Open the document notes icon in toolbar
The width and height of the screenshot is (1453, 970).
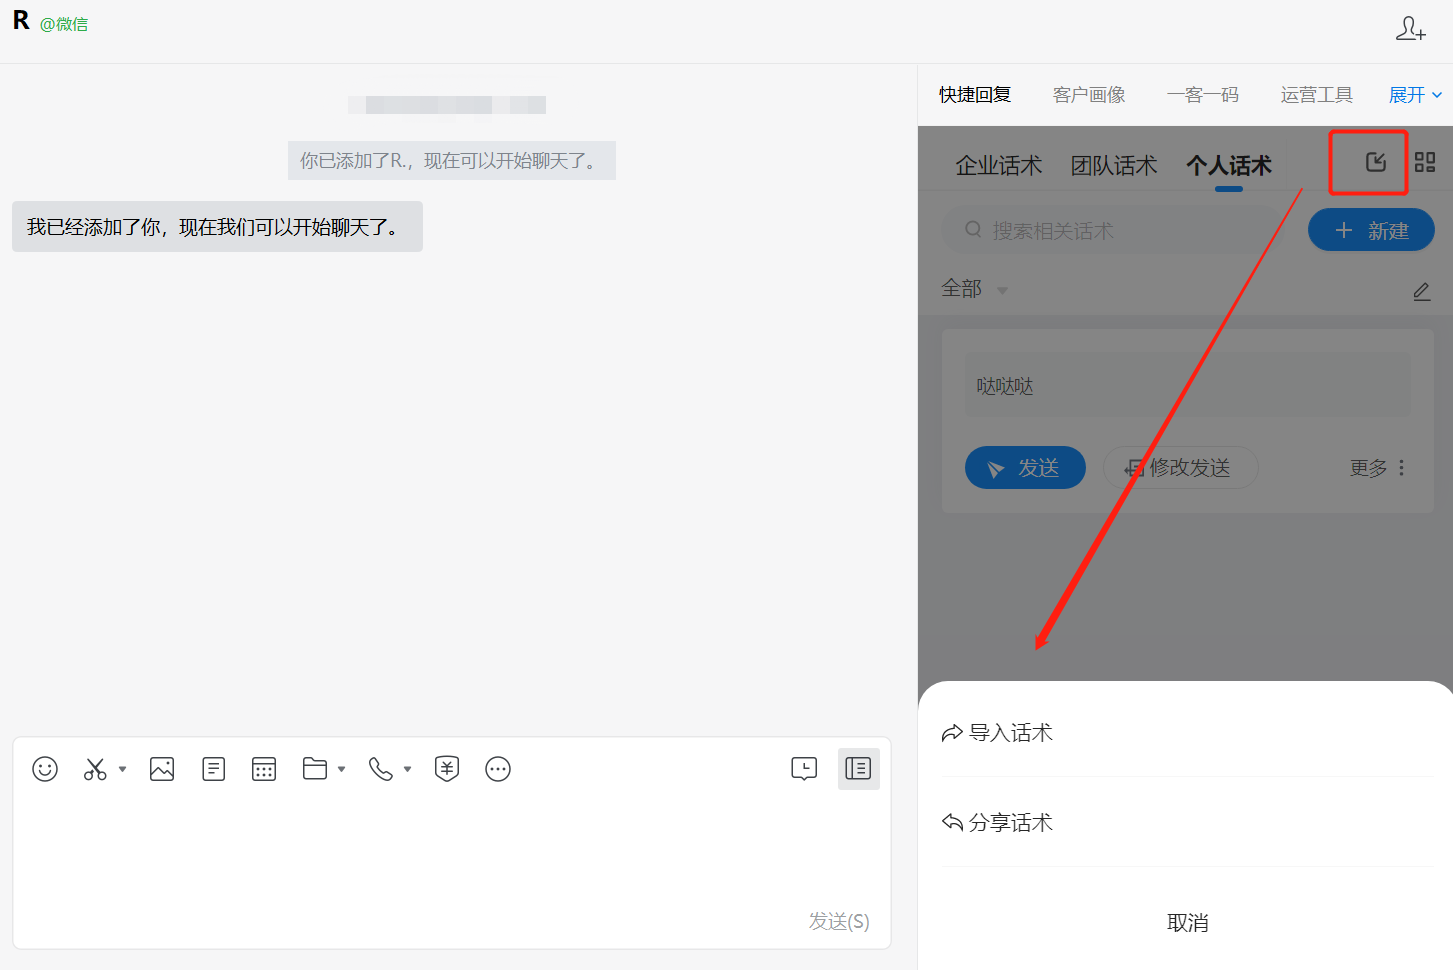(213, 769)
